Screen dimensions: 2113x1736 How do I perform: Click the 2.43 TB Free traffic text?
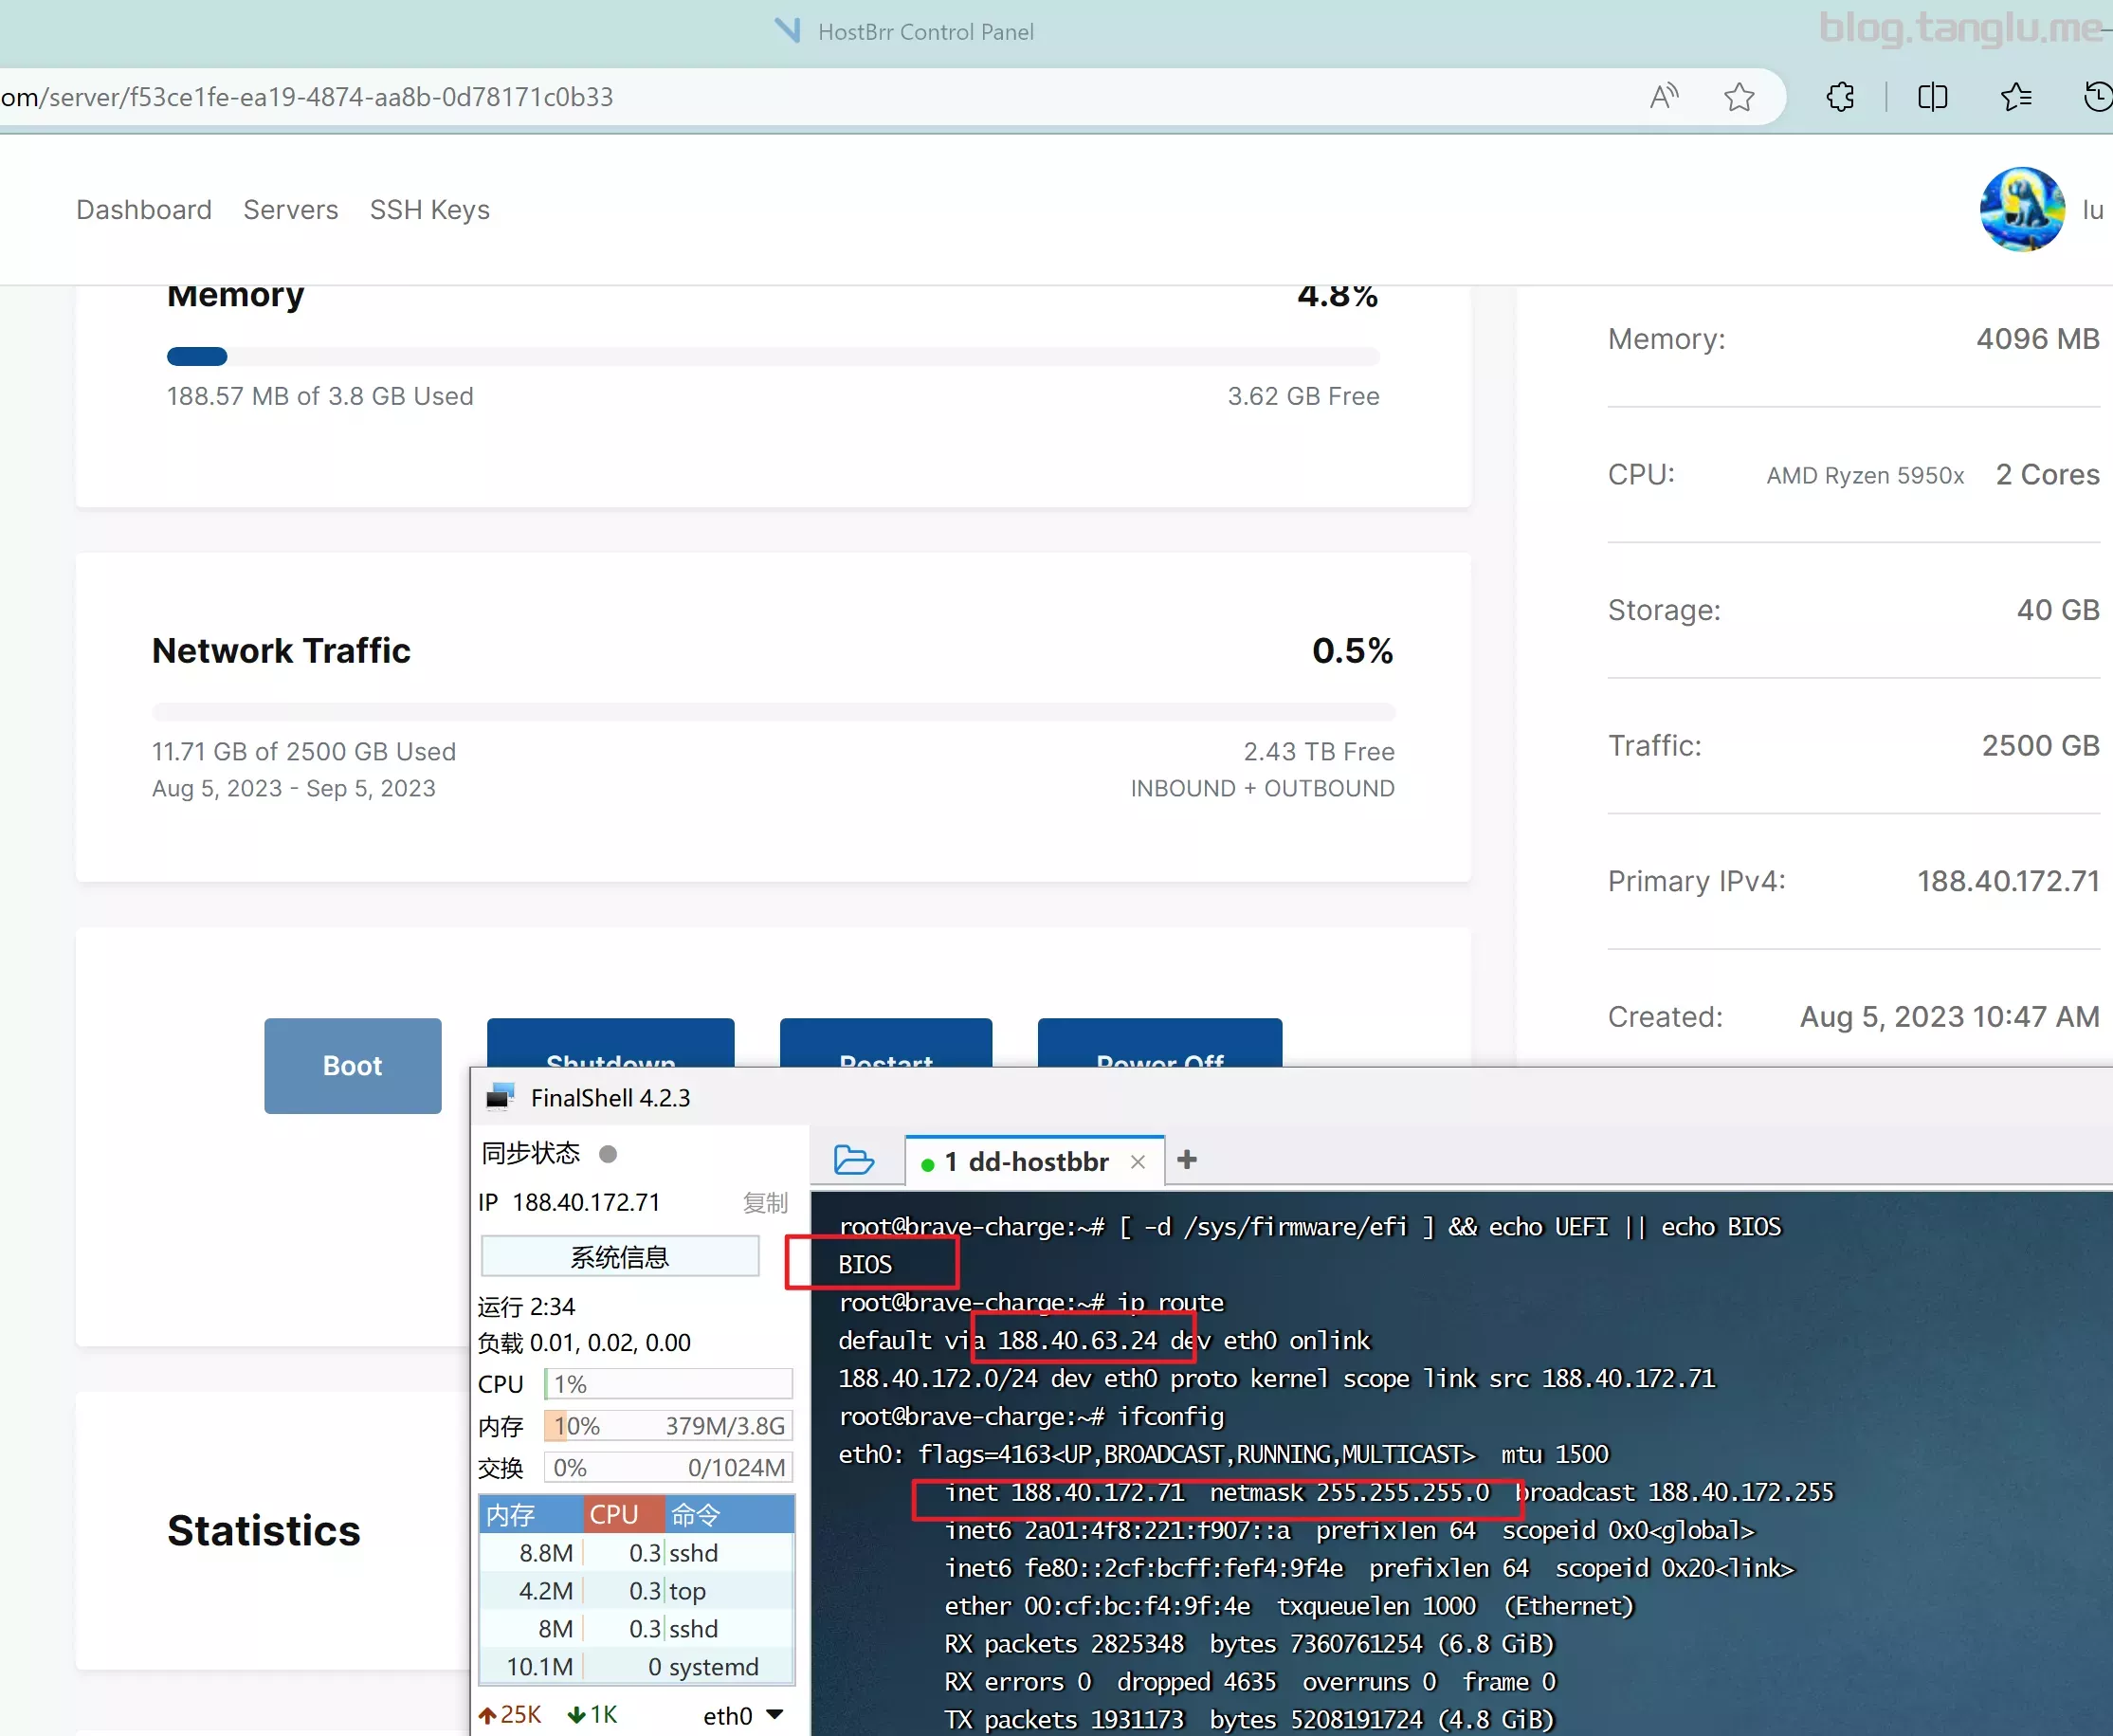point(1319,751)
